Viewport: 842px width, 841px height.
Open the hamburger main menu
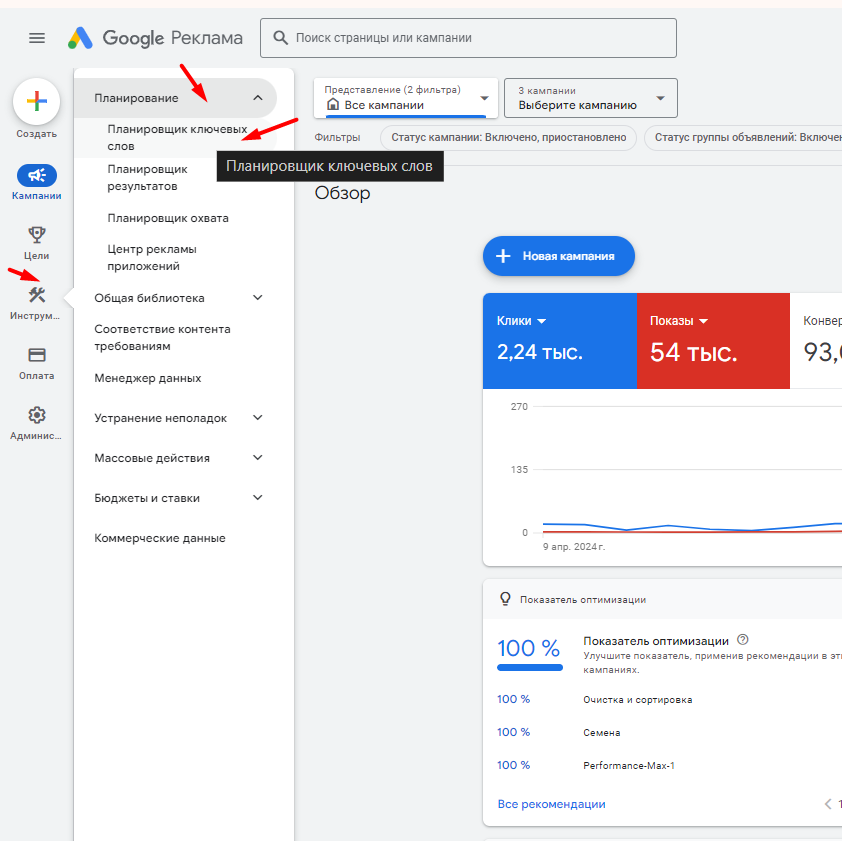[x=37, y=38]
